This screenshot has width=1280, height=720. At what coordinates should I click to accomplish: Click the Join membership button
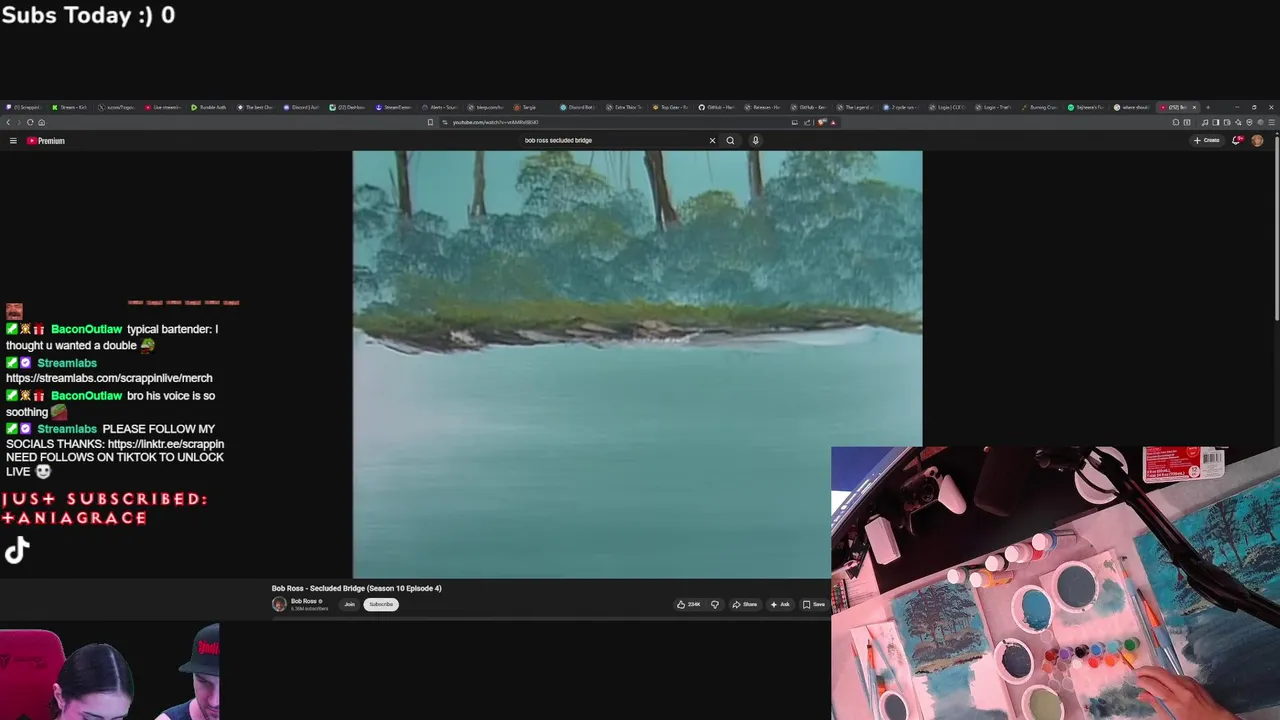350,604
